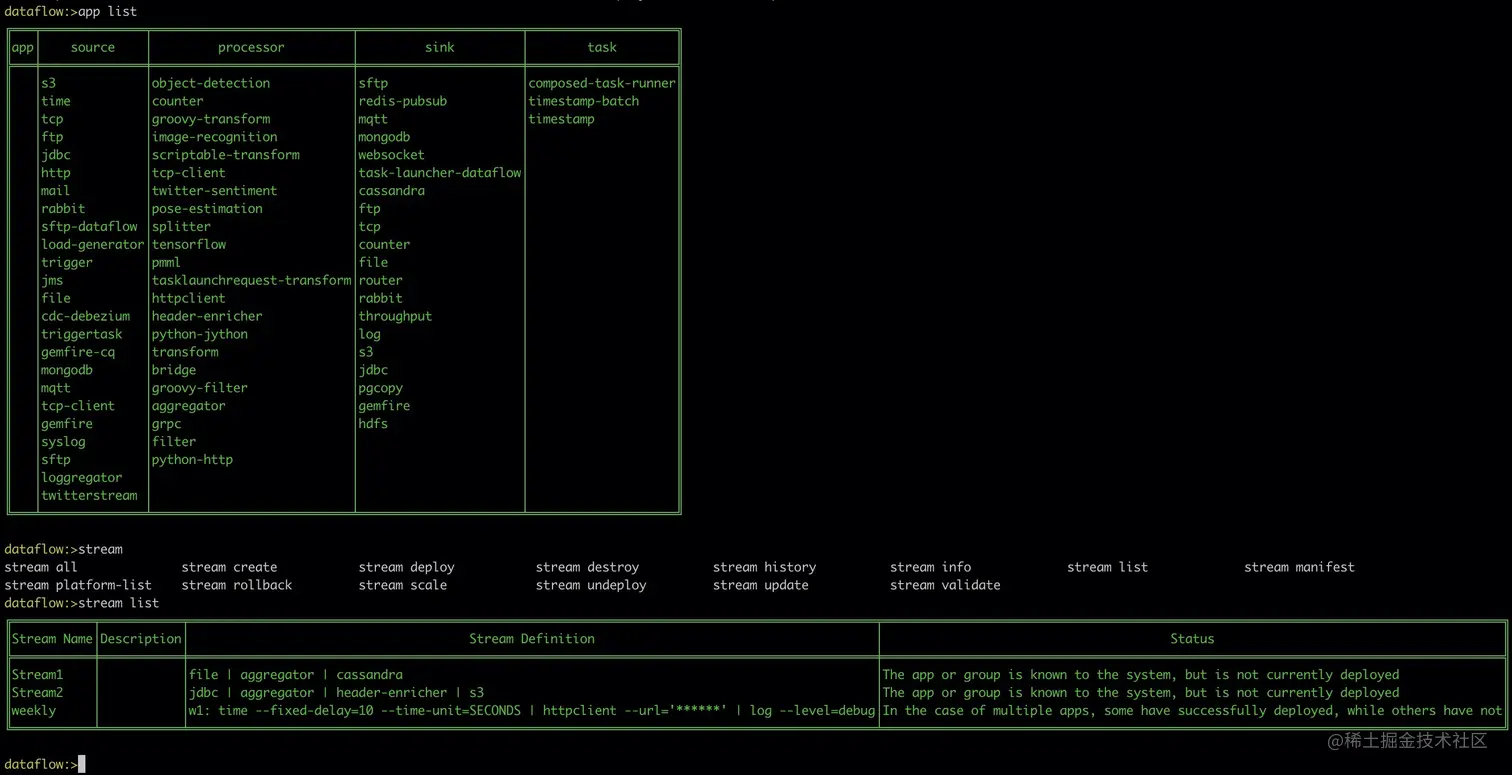1512x775 pixels.
Task: Select 'syslog' source entry
Action: tap(63, 442)
